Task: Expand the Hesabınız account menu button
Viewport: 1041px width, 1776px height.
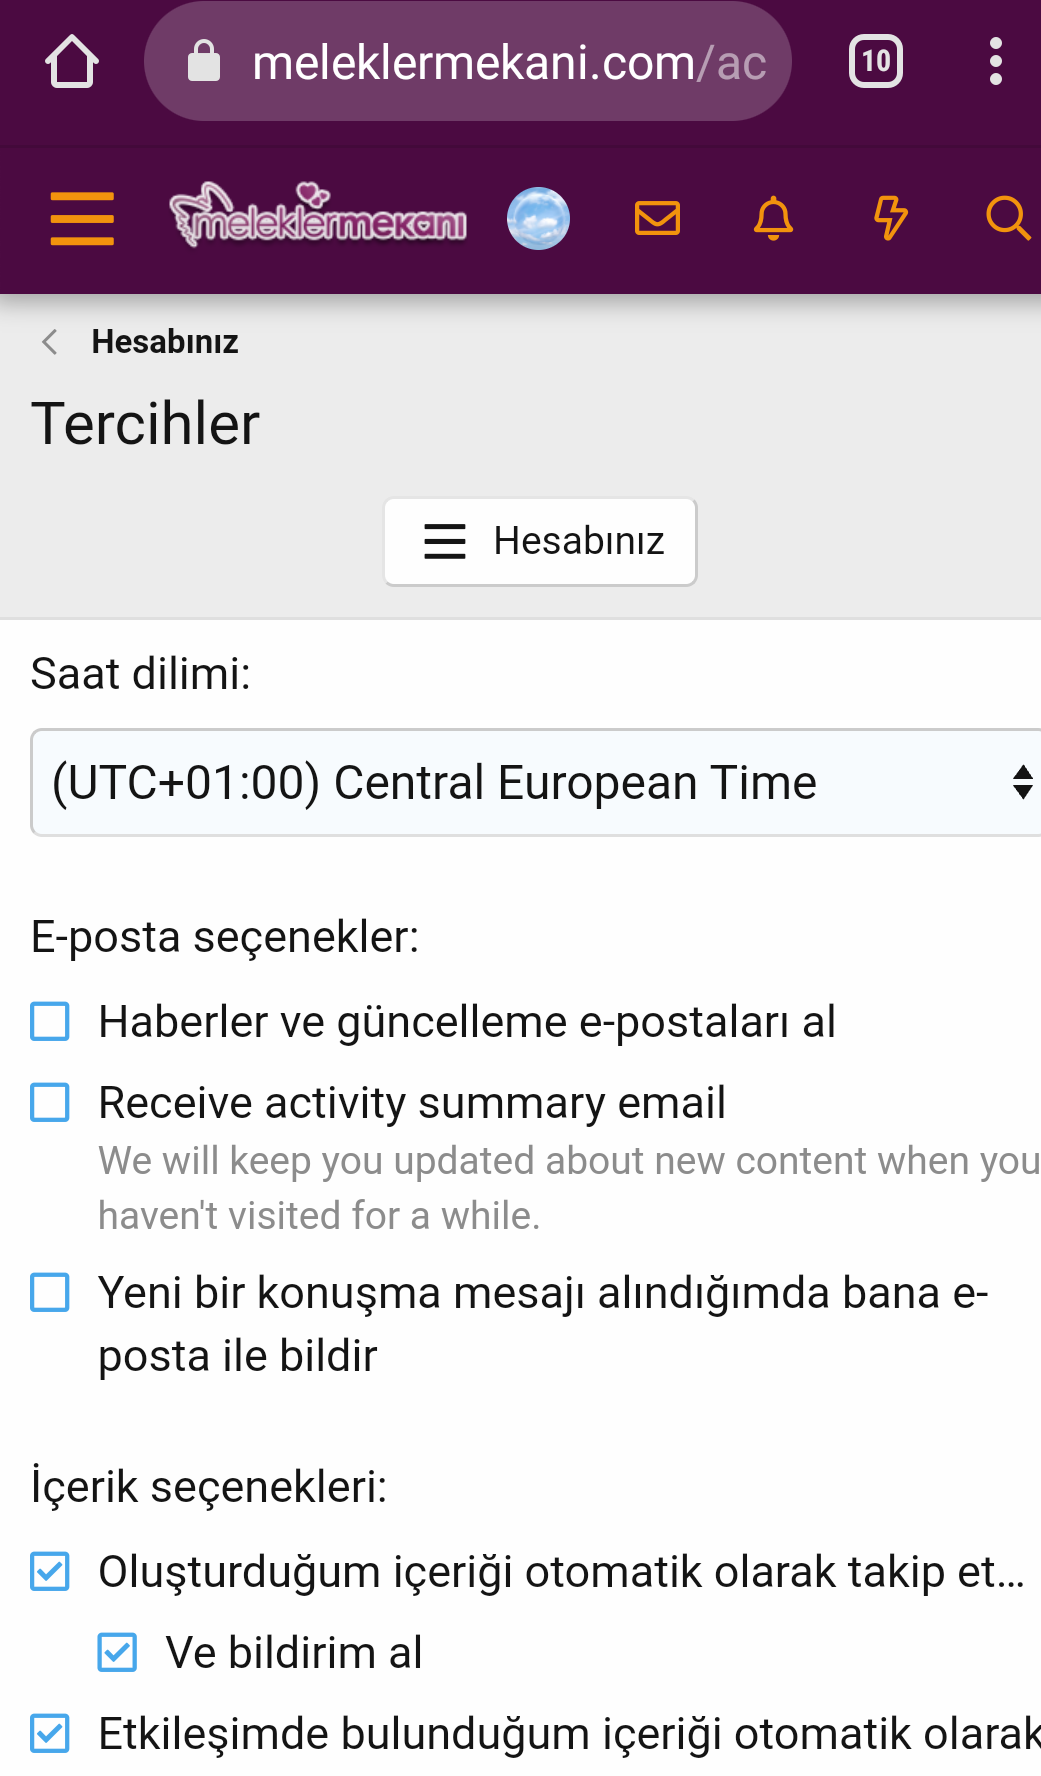Action: pos(540,541)
